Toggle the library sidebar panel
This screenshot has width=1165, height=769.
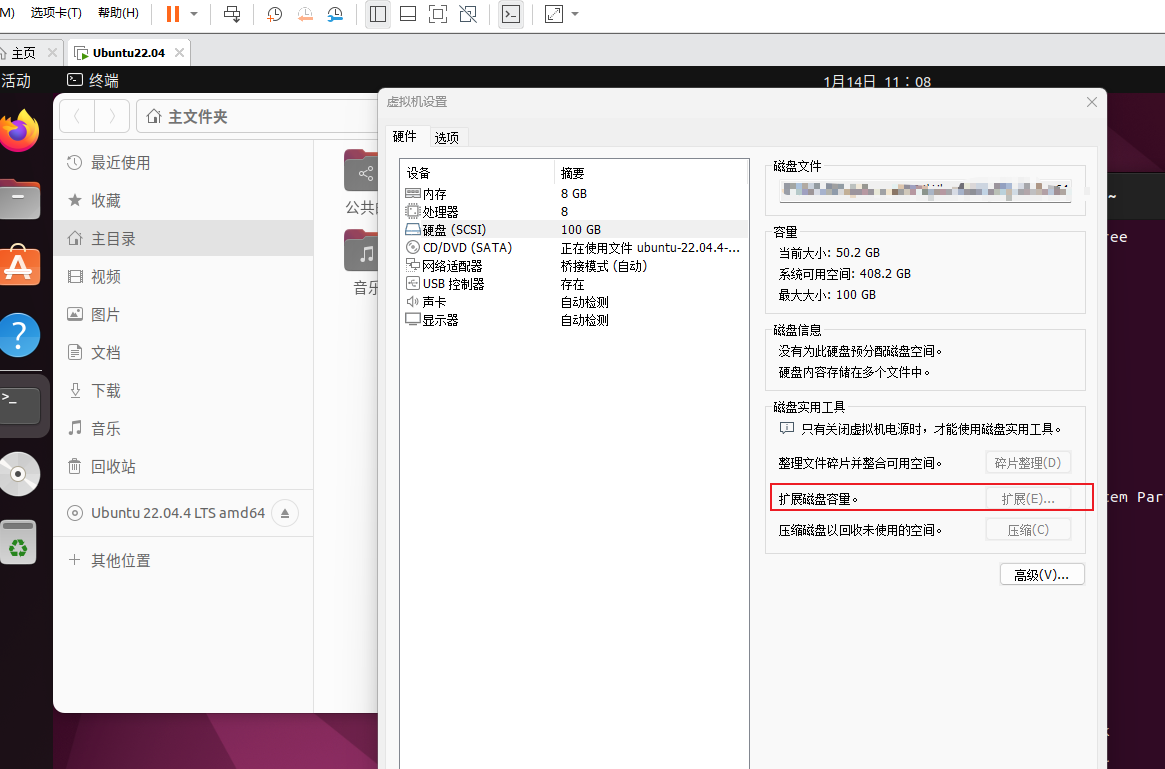377,13
